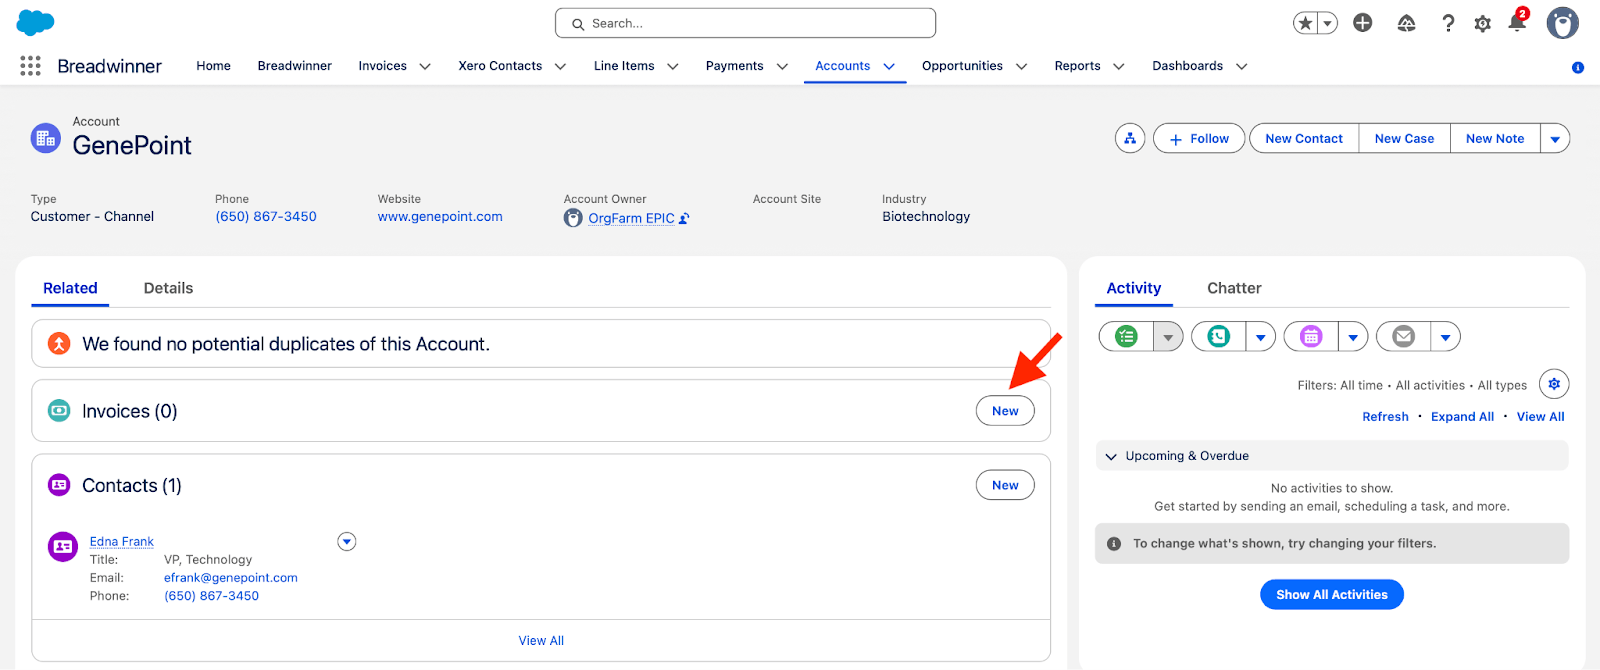The image size is (1600, 670).
Task: Click Refresh in the activity timeline
Action: point(1385,417)
